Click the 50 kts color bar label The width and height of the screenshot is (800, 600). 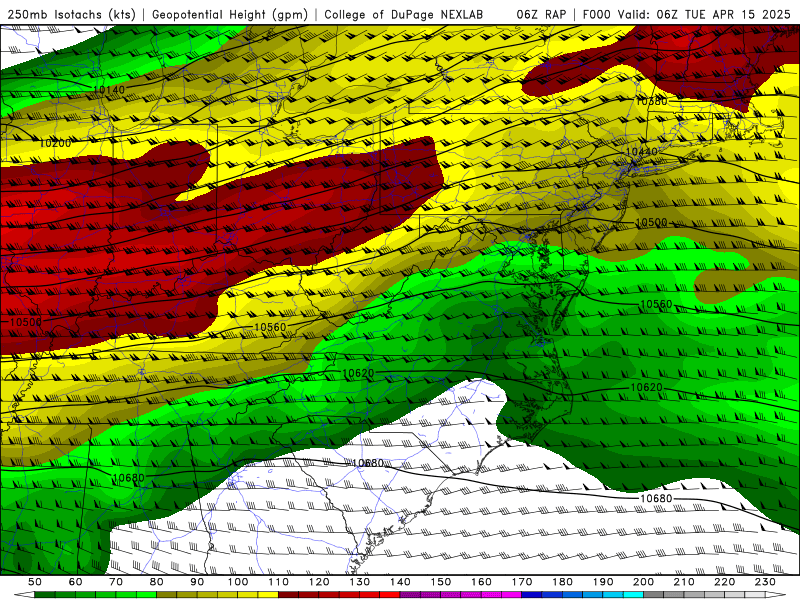tap(35, 582)
